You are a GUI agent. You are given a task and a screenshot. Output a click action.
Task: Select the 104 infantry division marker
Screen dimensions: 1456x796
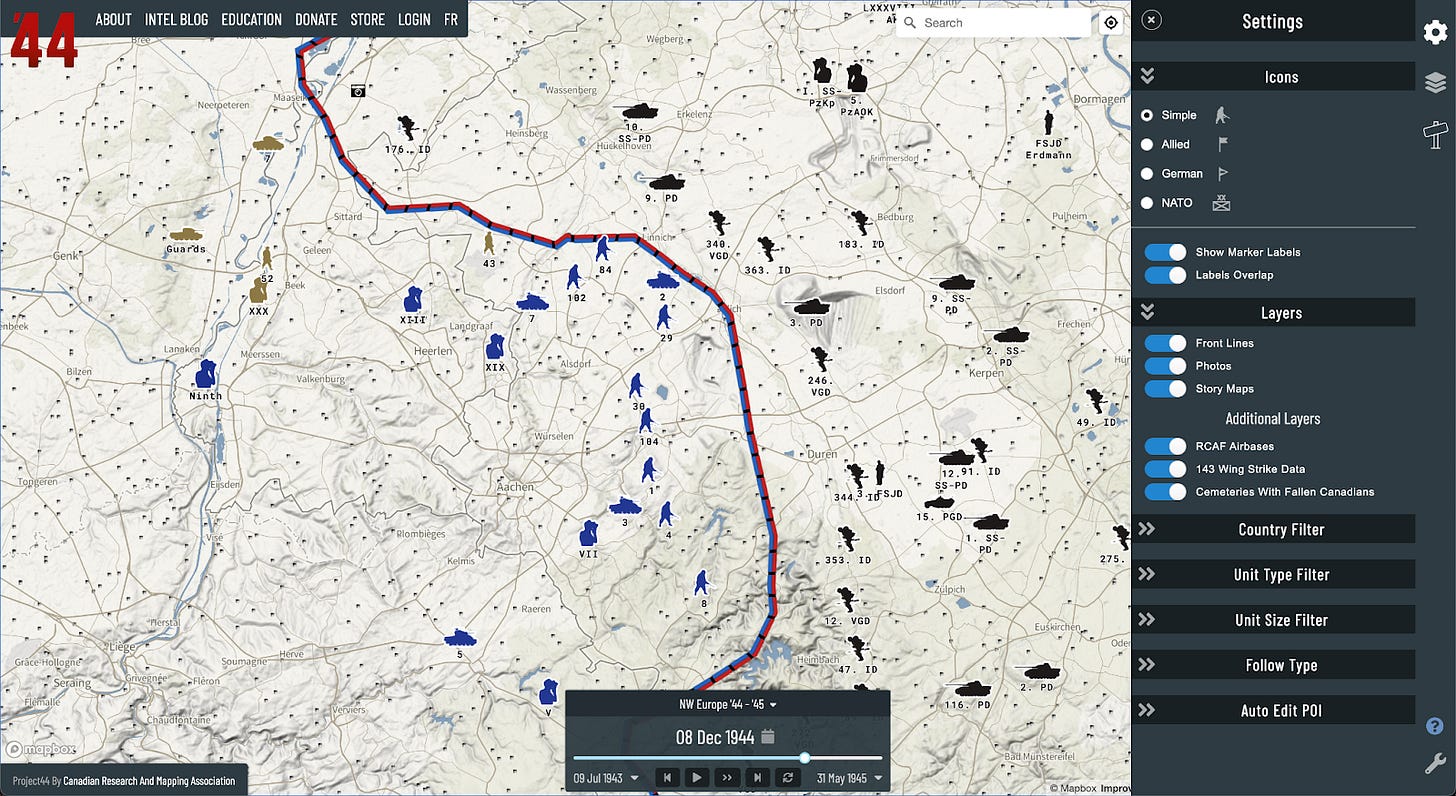[646, 421]
